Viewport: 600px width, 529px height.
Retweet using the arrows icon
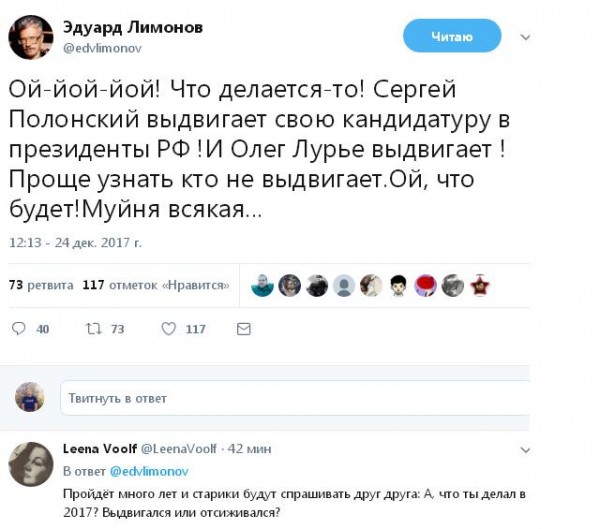pyautogui.click(x=93, y=329)
